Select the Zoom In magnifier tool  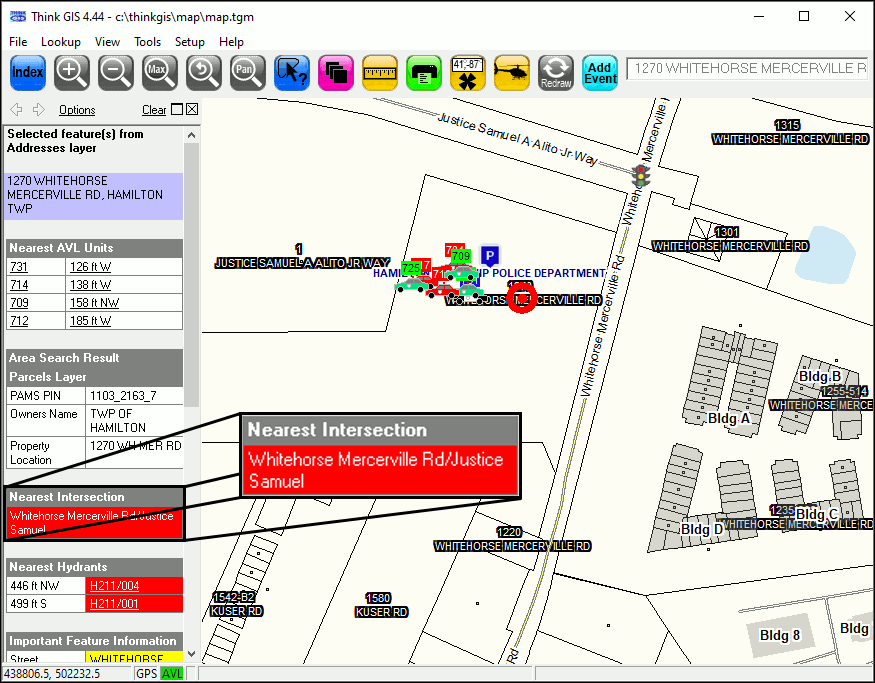[72, 72]
